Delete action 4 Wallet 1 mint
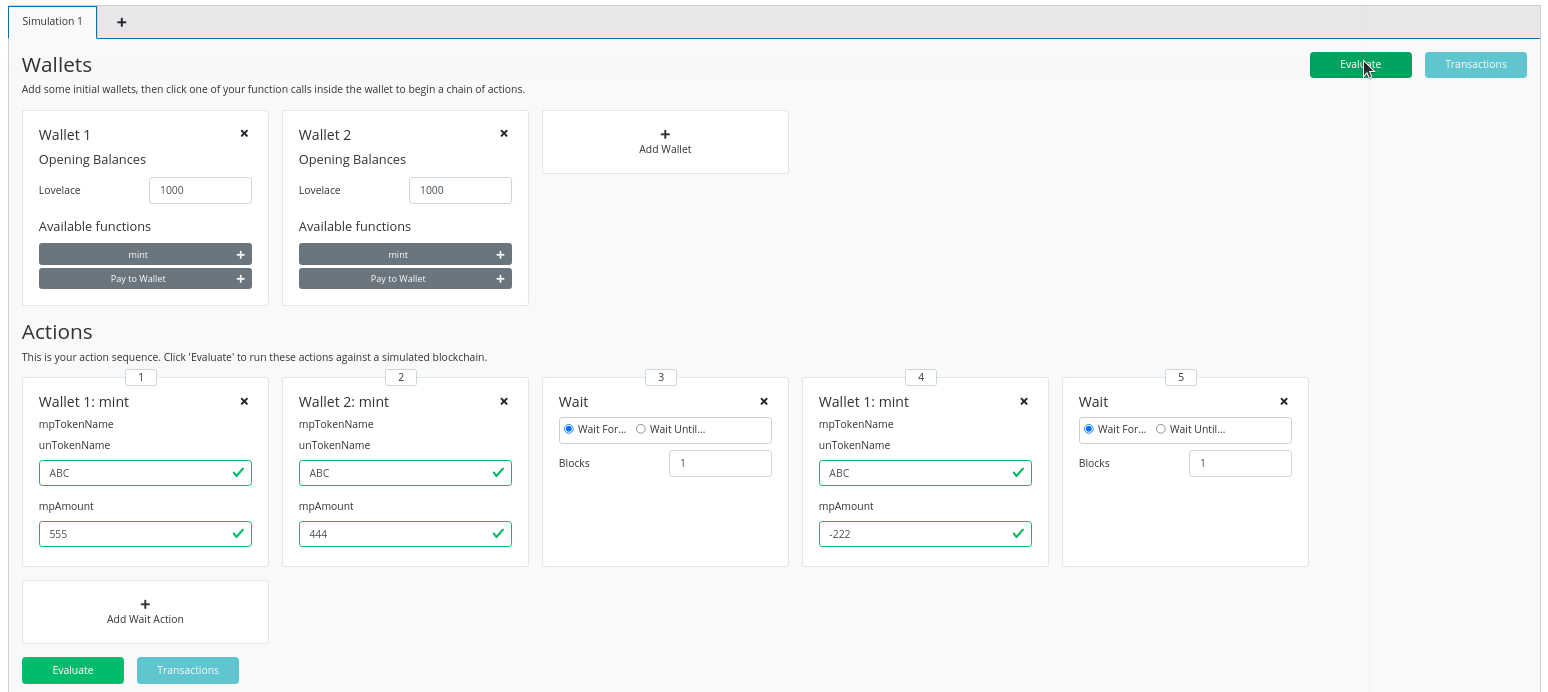 tap(1024, 401)
